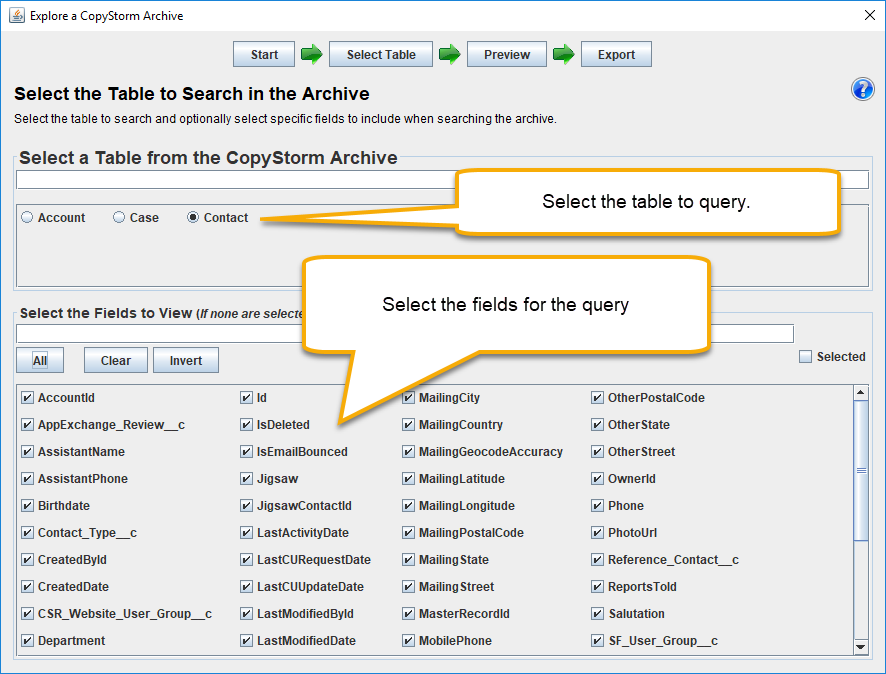The height and width of the screenshot is (674, 886).
Task: Clear all selected fields
Action: click(116, 360)
